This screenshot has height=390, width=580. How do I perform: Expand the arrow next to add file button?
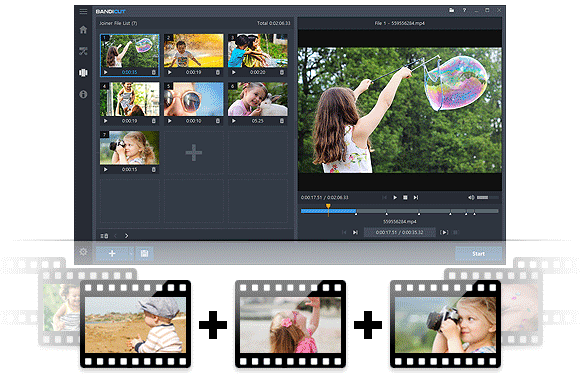tap(131, 253)
